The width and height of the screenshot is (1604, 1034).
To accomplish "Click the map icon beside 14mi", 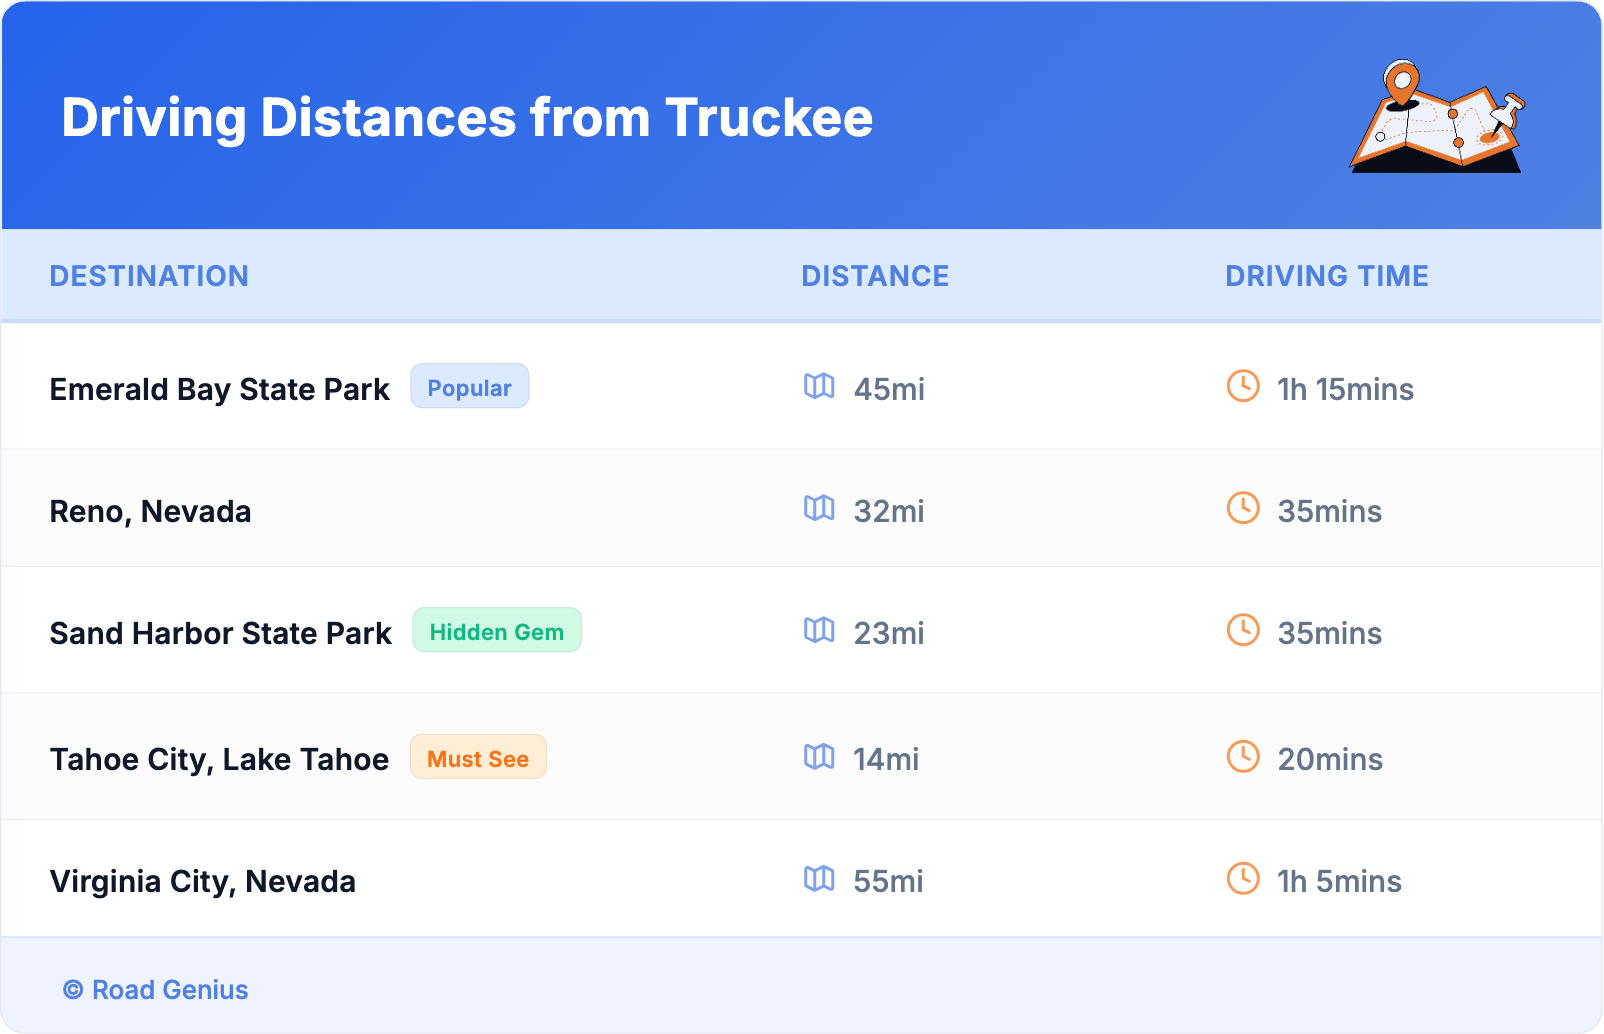I will (x=819, y=756).
